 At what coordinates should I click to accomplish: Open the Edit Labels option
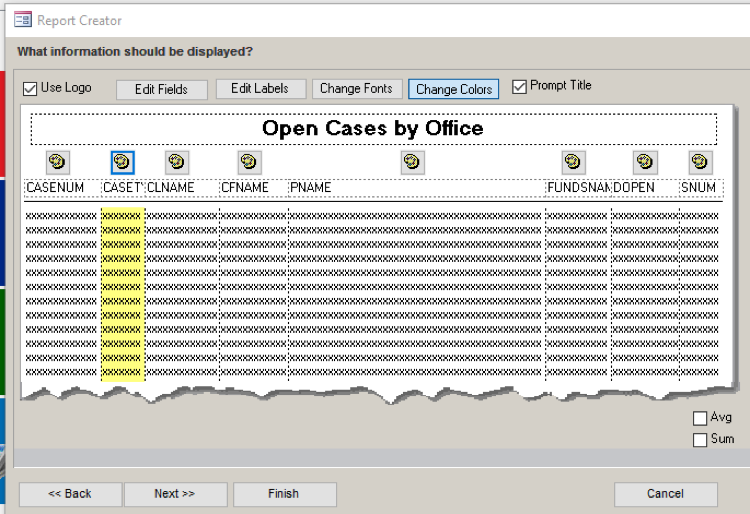pos(260,89)
